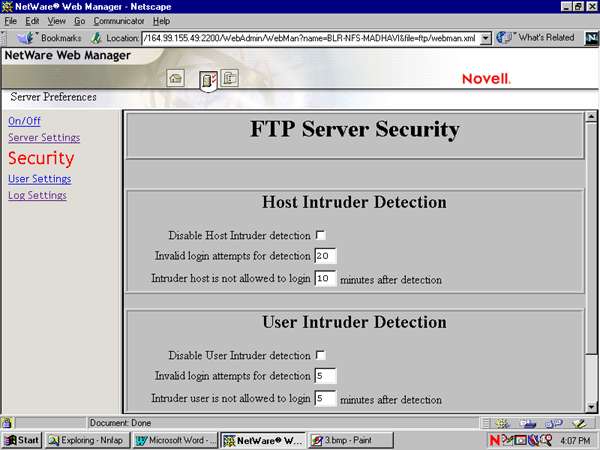Open the Log Settings link
This screenshot has height=450, width=600.
tap(38, 195)
